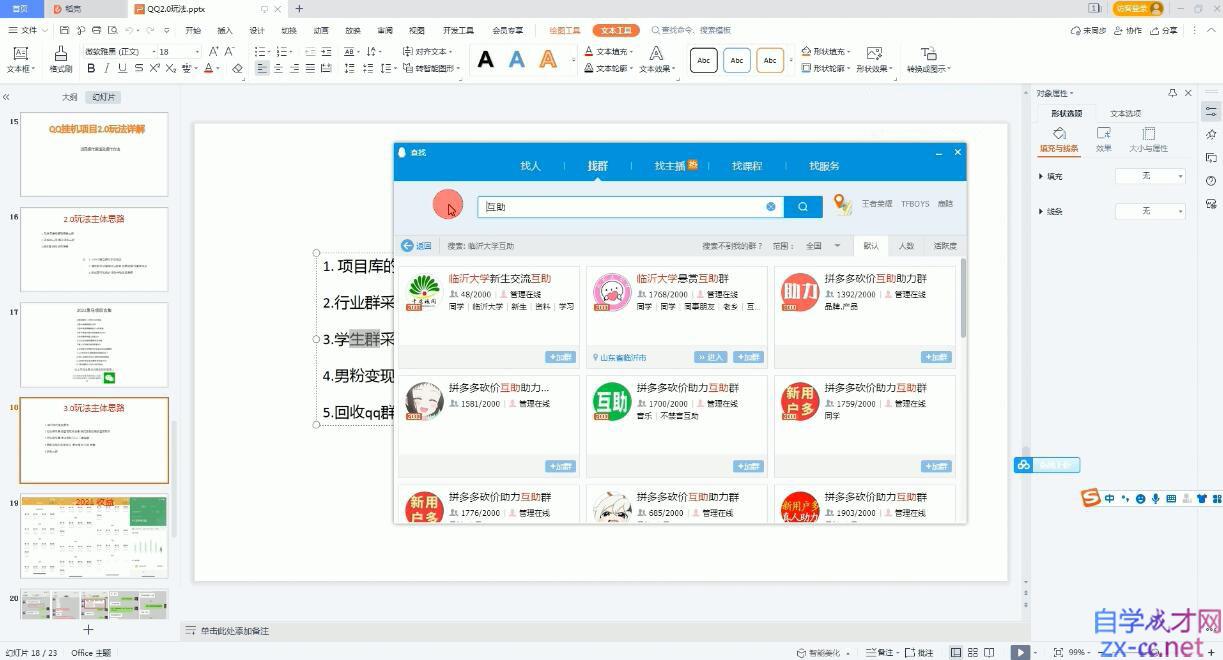Toggle bold formatting

(91, 69)
